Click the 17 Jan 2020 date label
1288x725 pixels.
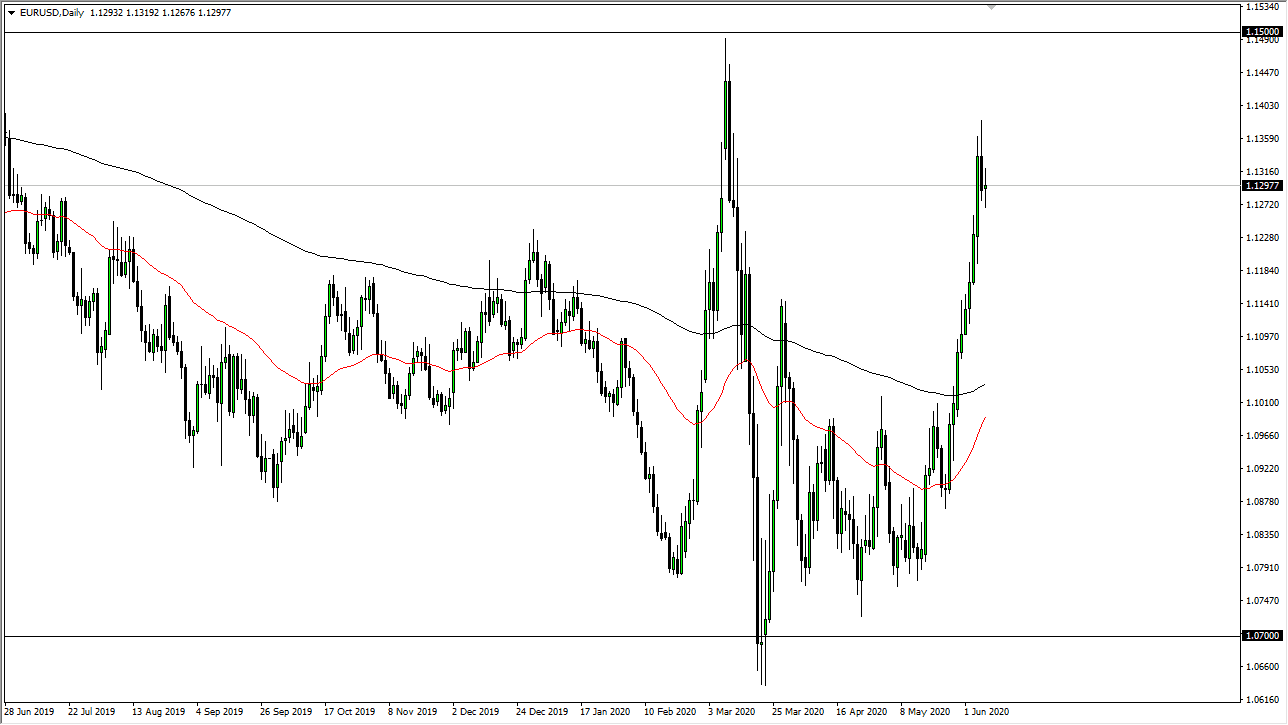[x=606, y=712]
